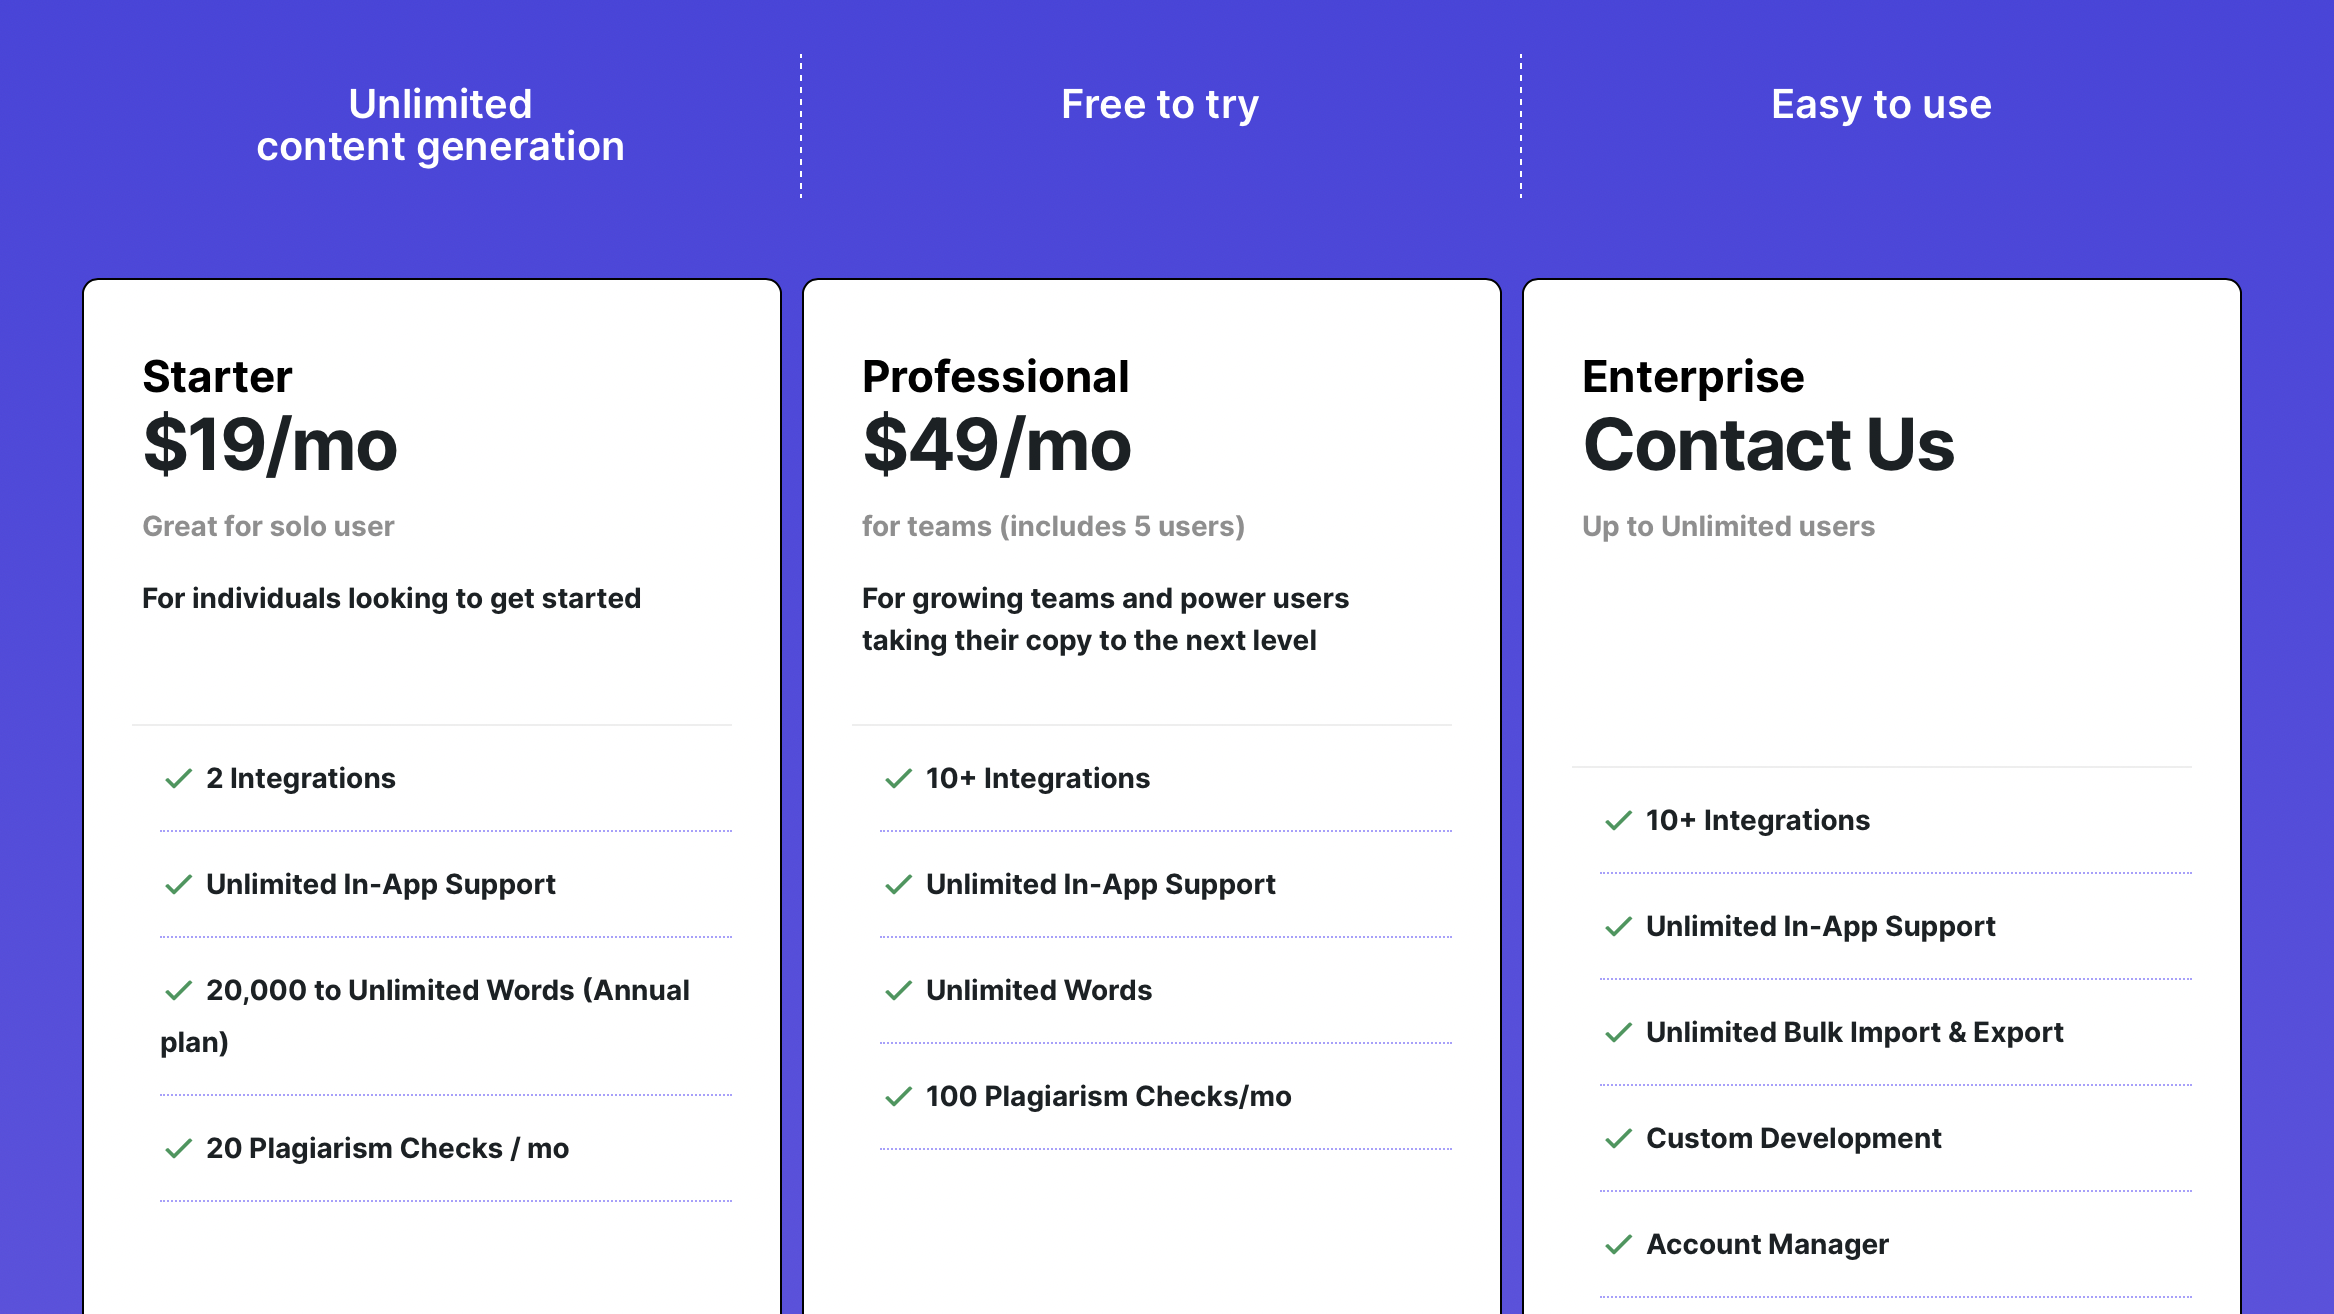
Task: Click checkmark icon beside Starter 2 Integrations
Action: pyautogui.click(x=178, y=778)
